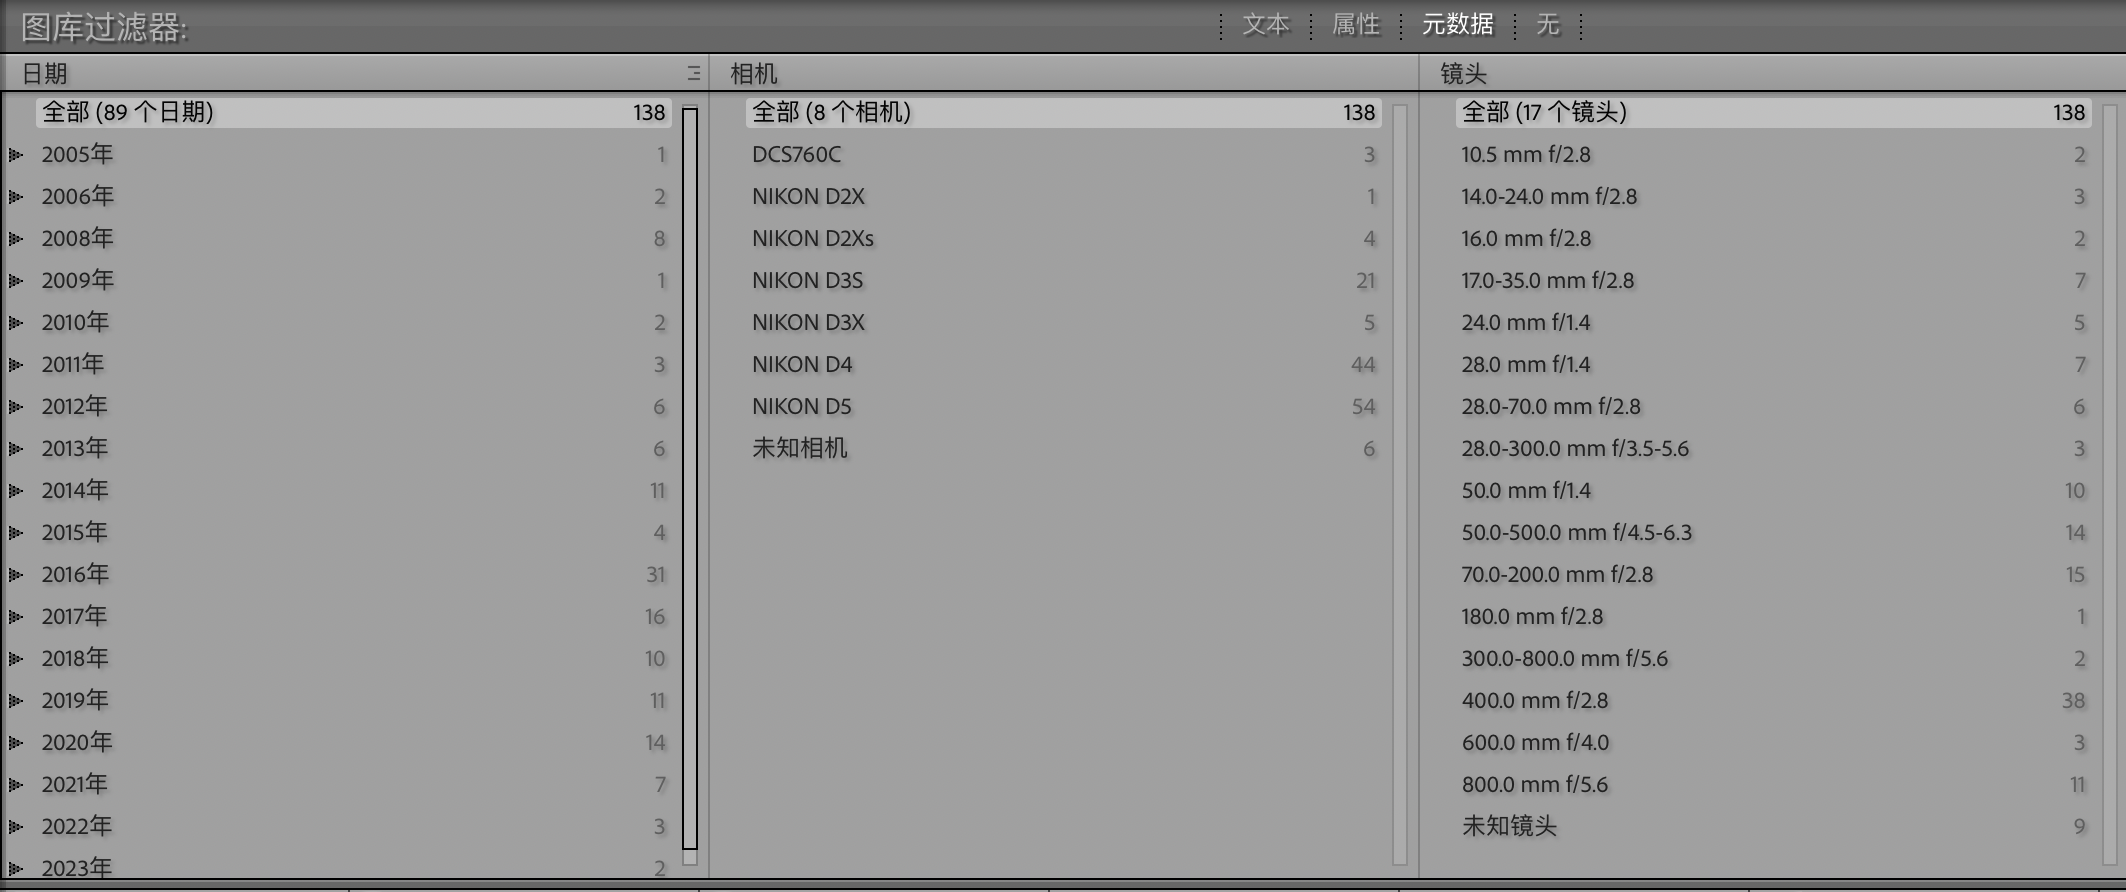
Task: Filter by 800.0 mm f/5.6 lens
Action: pyautogui.click(x=1774, y=784)
